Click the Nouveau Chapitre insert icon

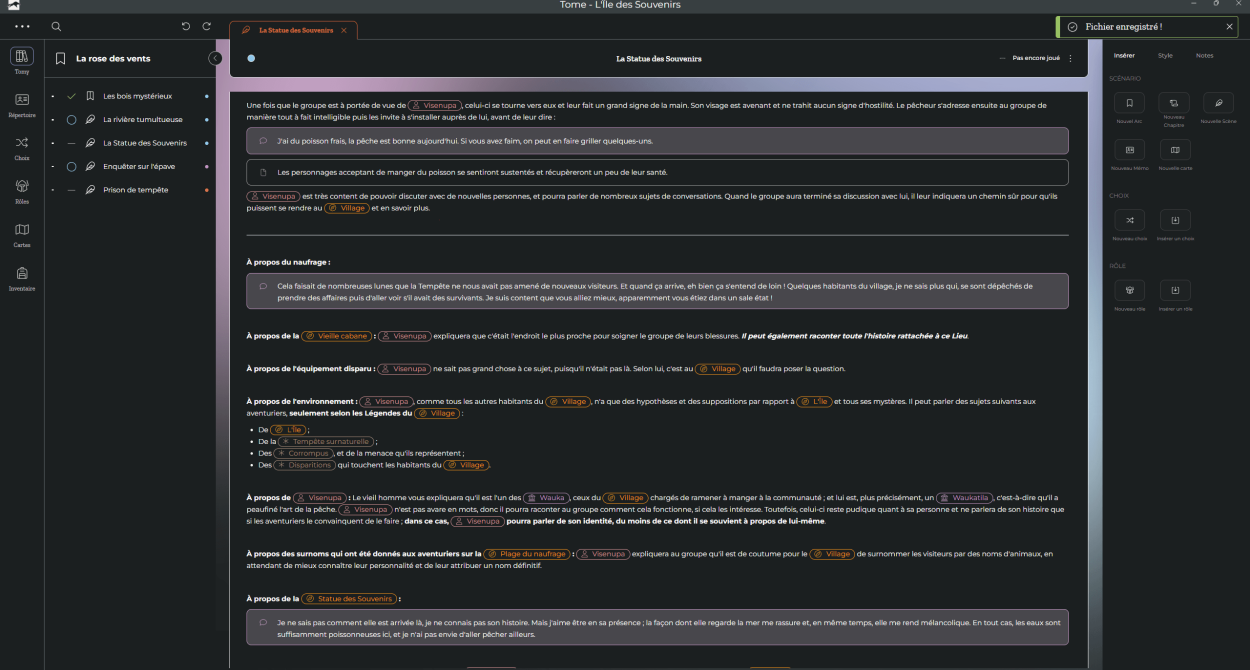click(1174, 103)
